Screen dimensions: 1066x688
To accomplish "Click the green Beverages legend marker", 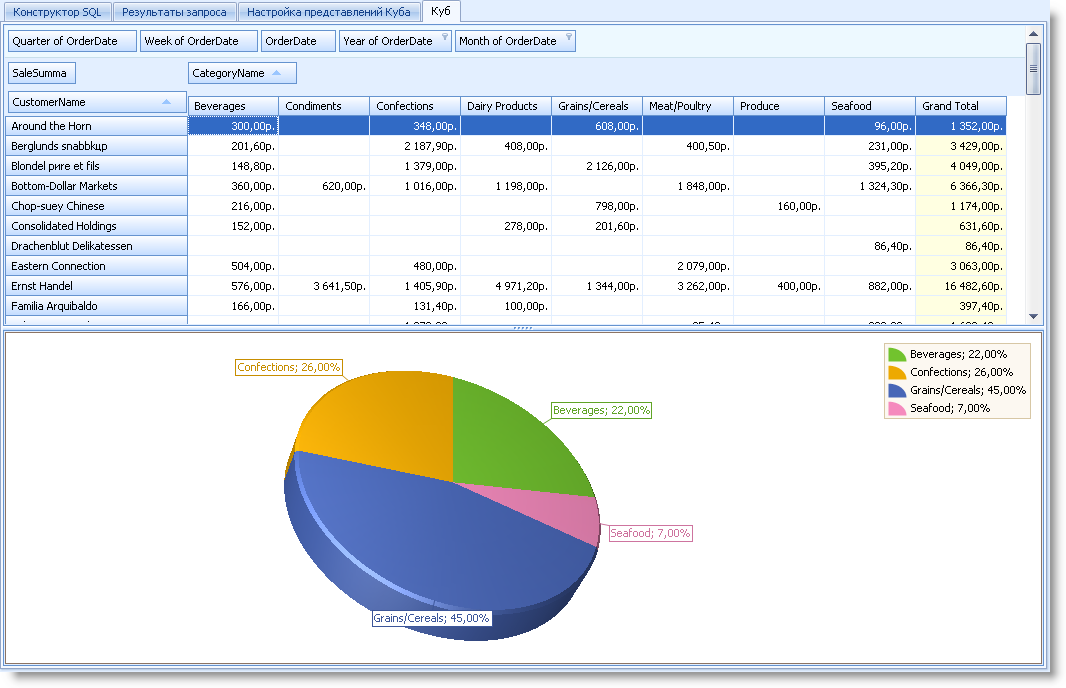I will 897,355.
